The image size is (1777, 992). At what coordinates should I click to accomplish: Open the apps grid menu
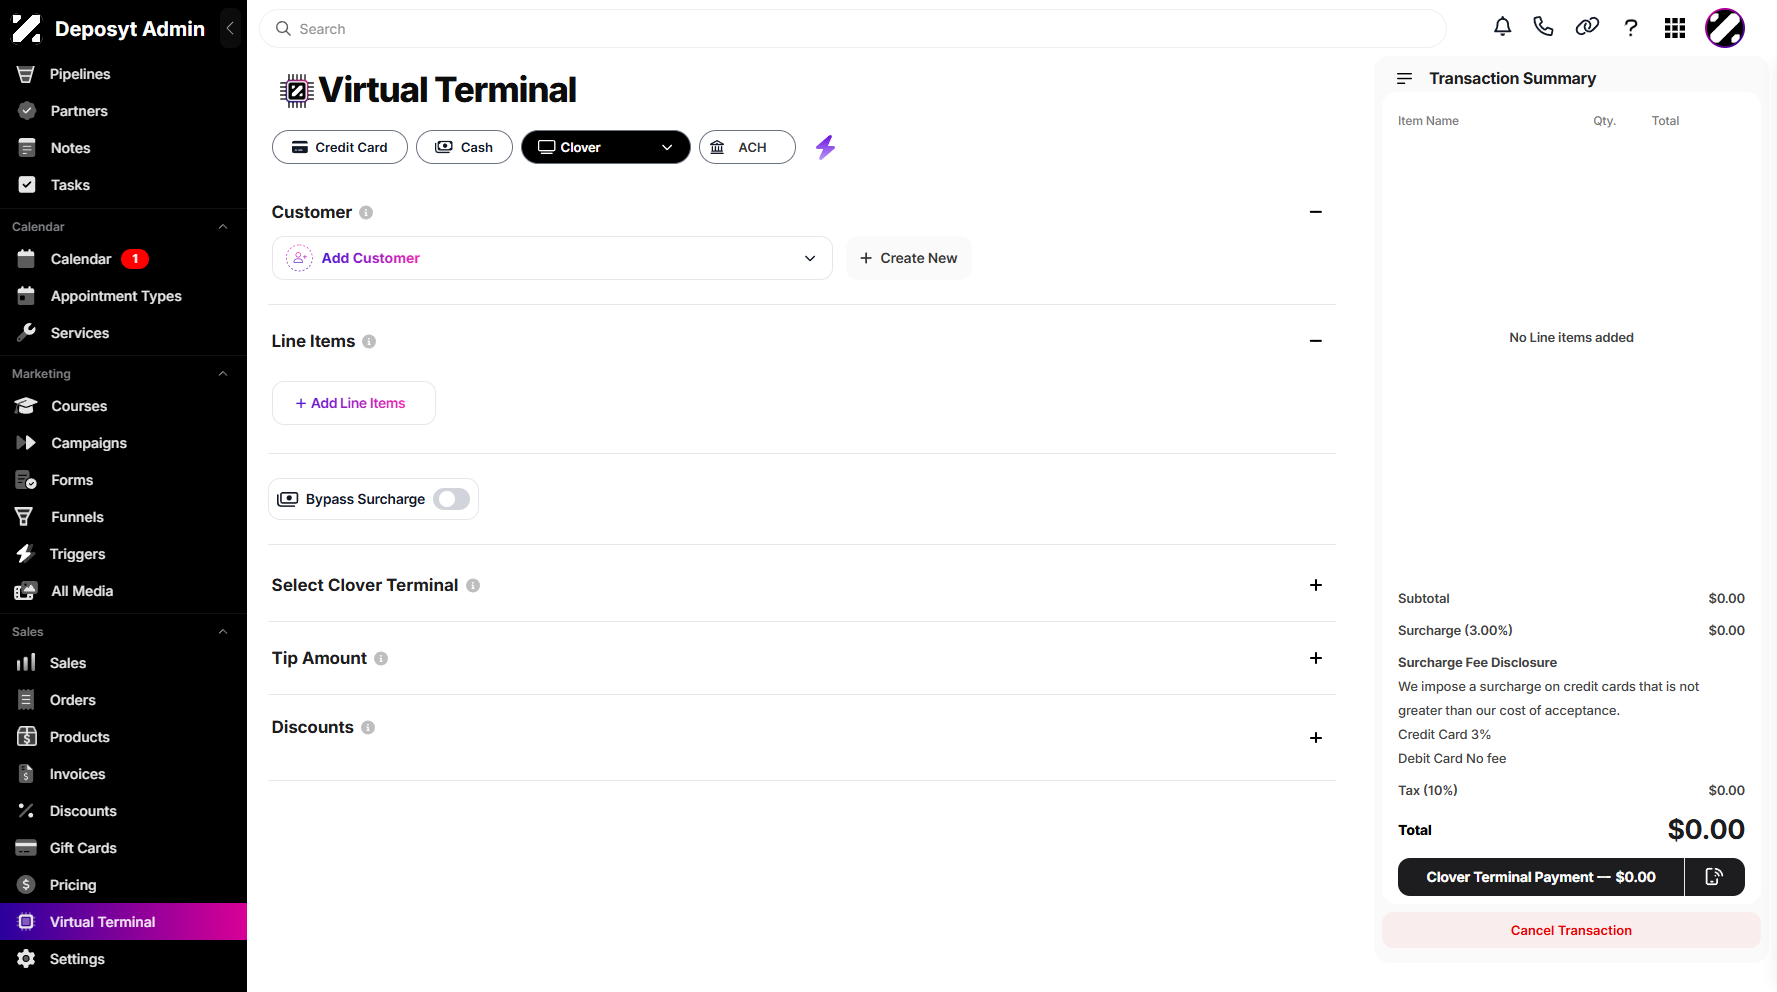pyautogui.click(x=1675, y=28)
